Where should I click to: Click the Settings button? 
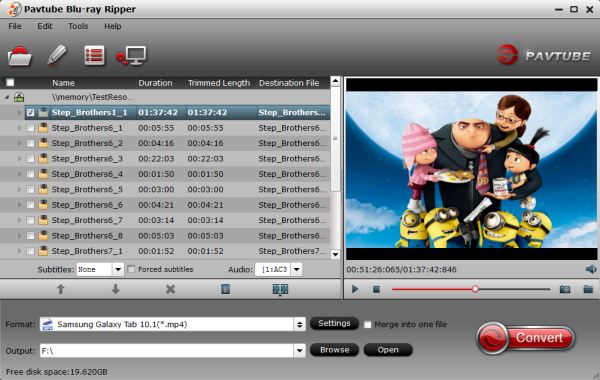coord(334,323)
